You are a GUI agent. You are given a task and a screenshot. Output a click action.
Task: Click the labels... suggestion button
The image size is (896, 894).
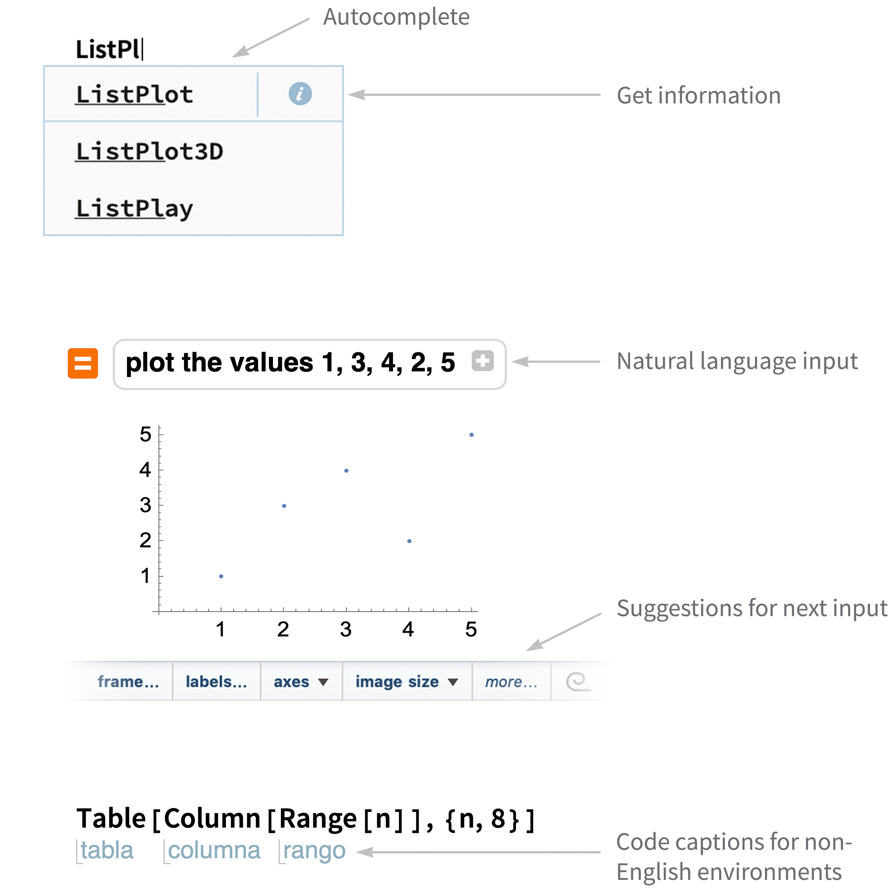(x=217, y=681)
